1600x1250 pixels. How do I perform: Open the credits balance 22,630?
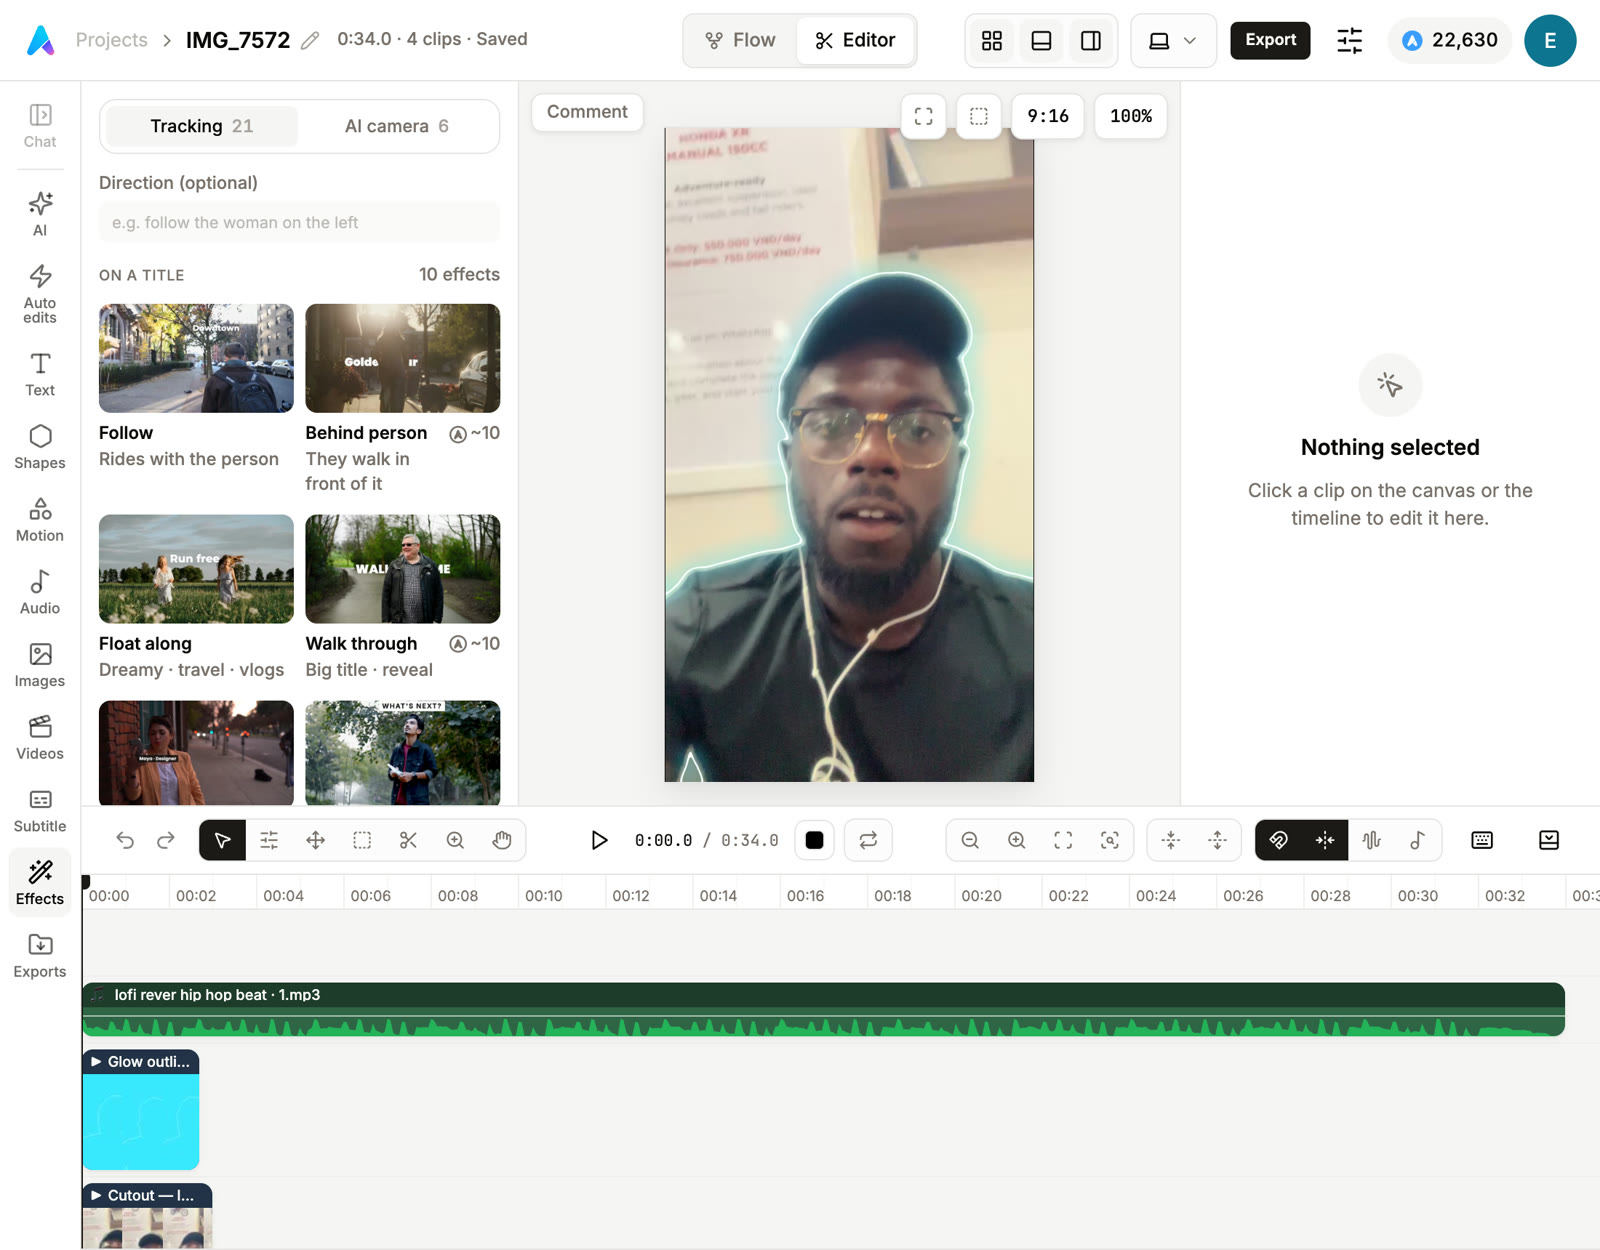tap(1450, 40)
